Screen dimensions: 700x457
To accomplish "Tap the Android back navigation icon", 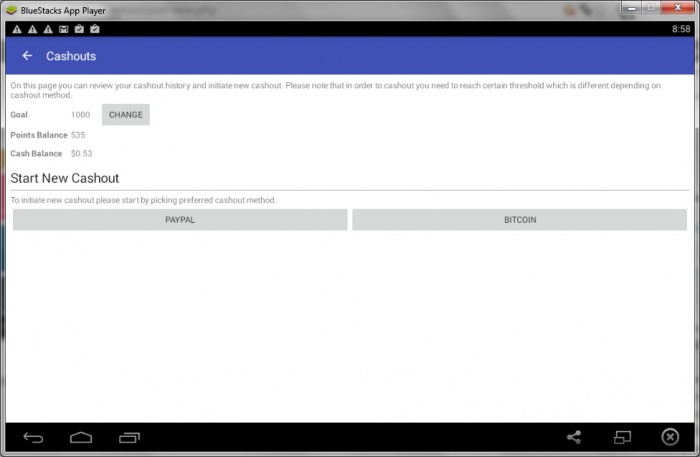I will 33,438.
